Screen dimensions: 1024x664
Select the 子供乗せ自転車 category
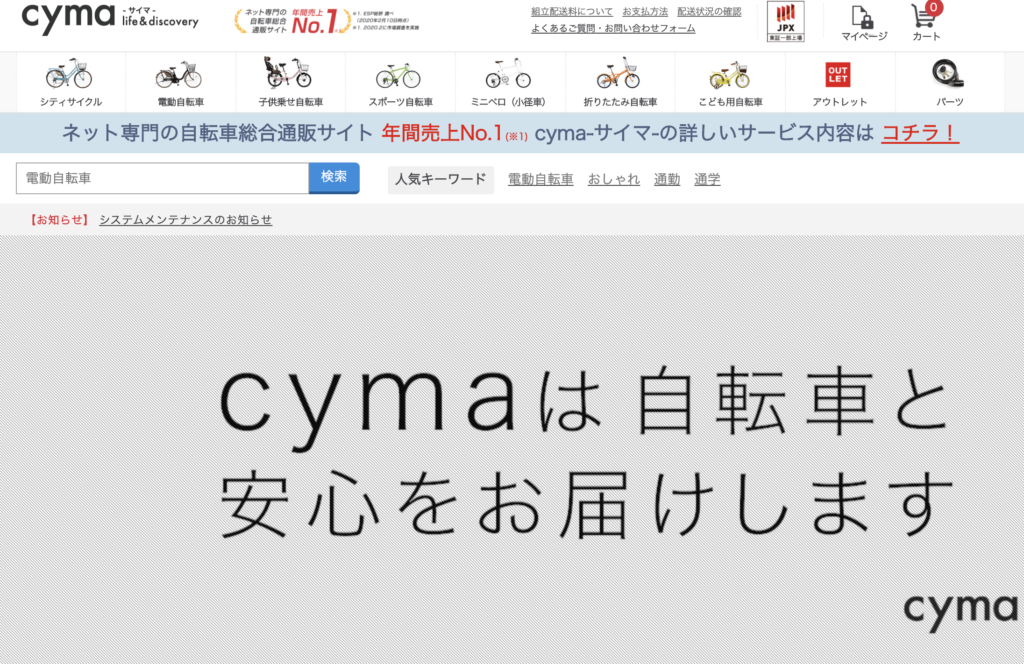(x=290, y=82)
